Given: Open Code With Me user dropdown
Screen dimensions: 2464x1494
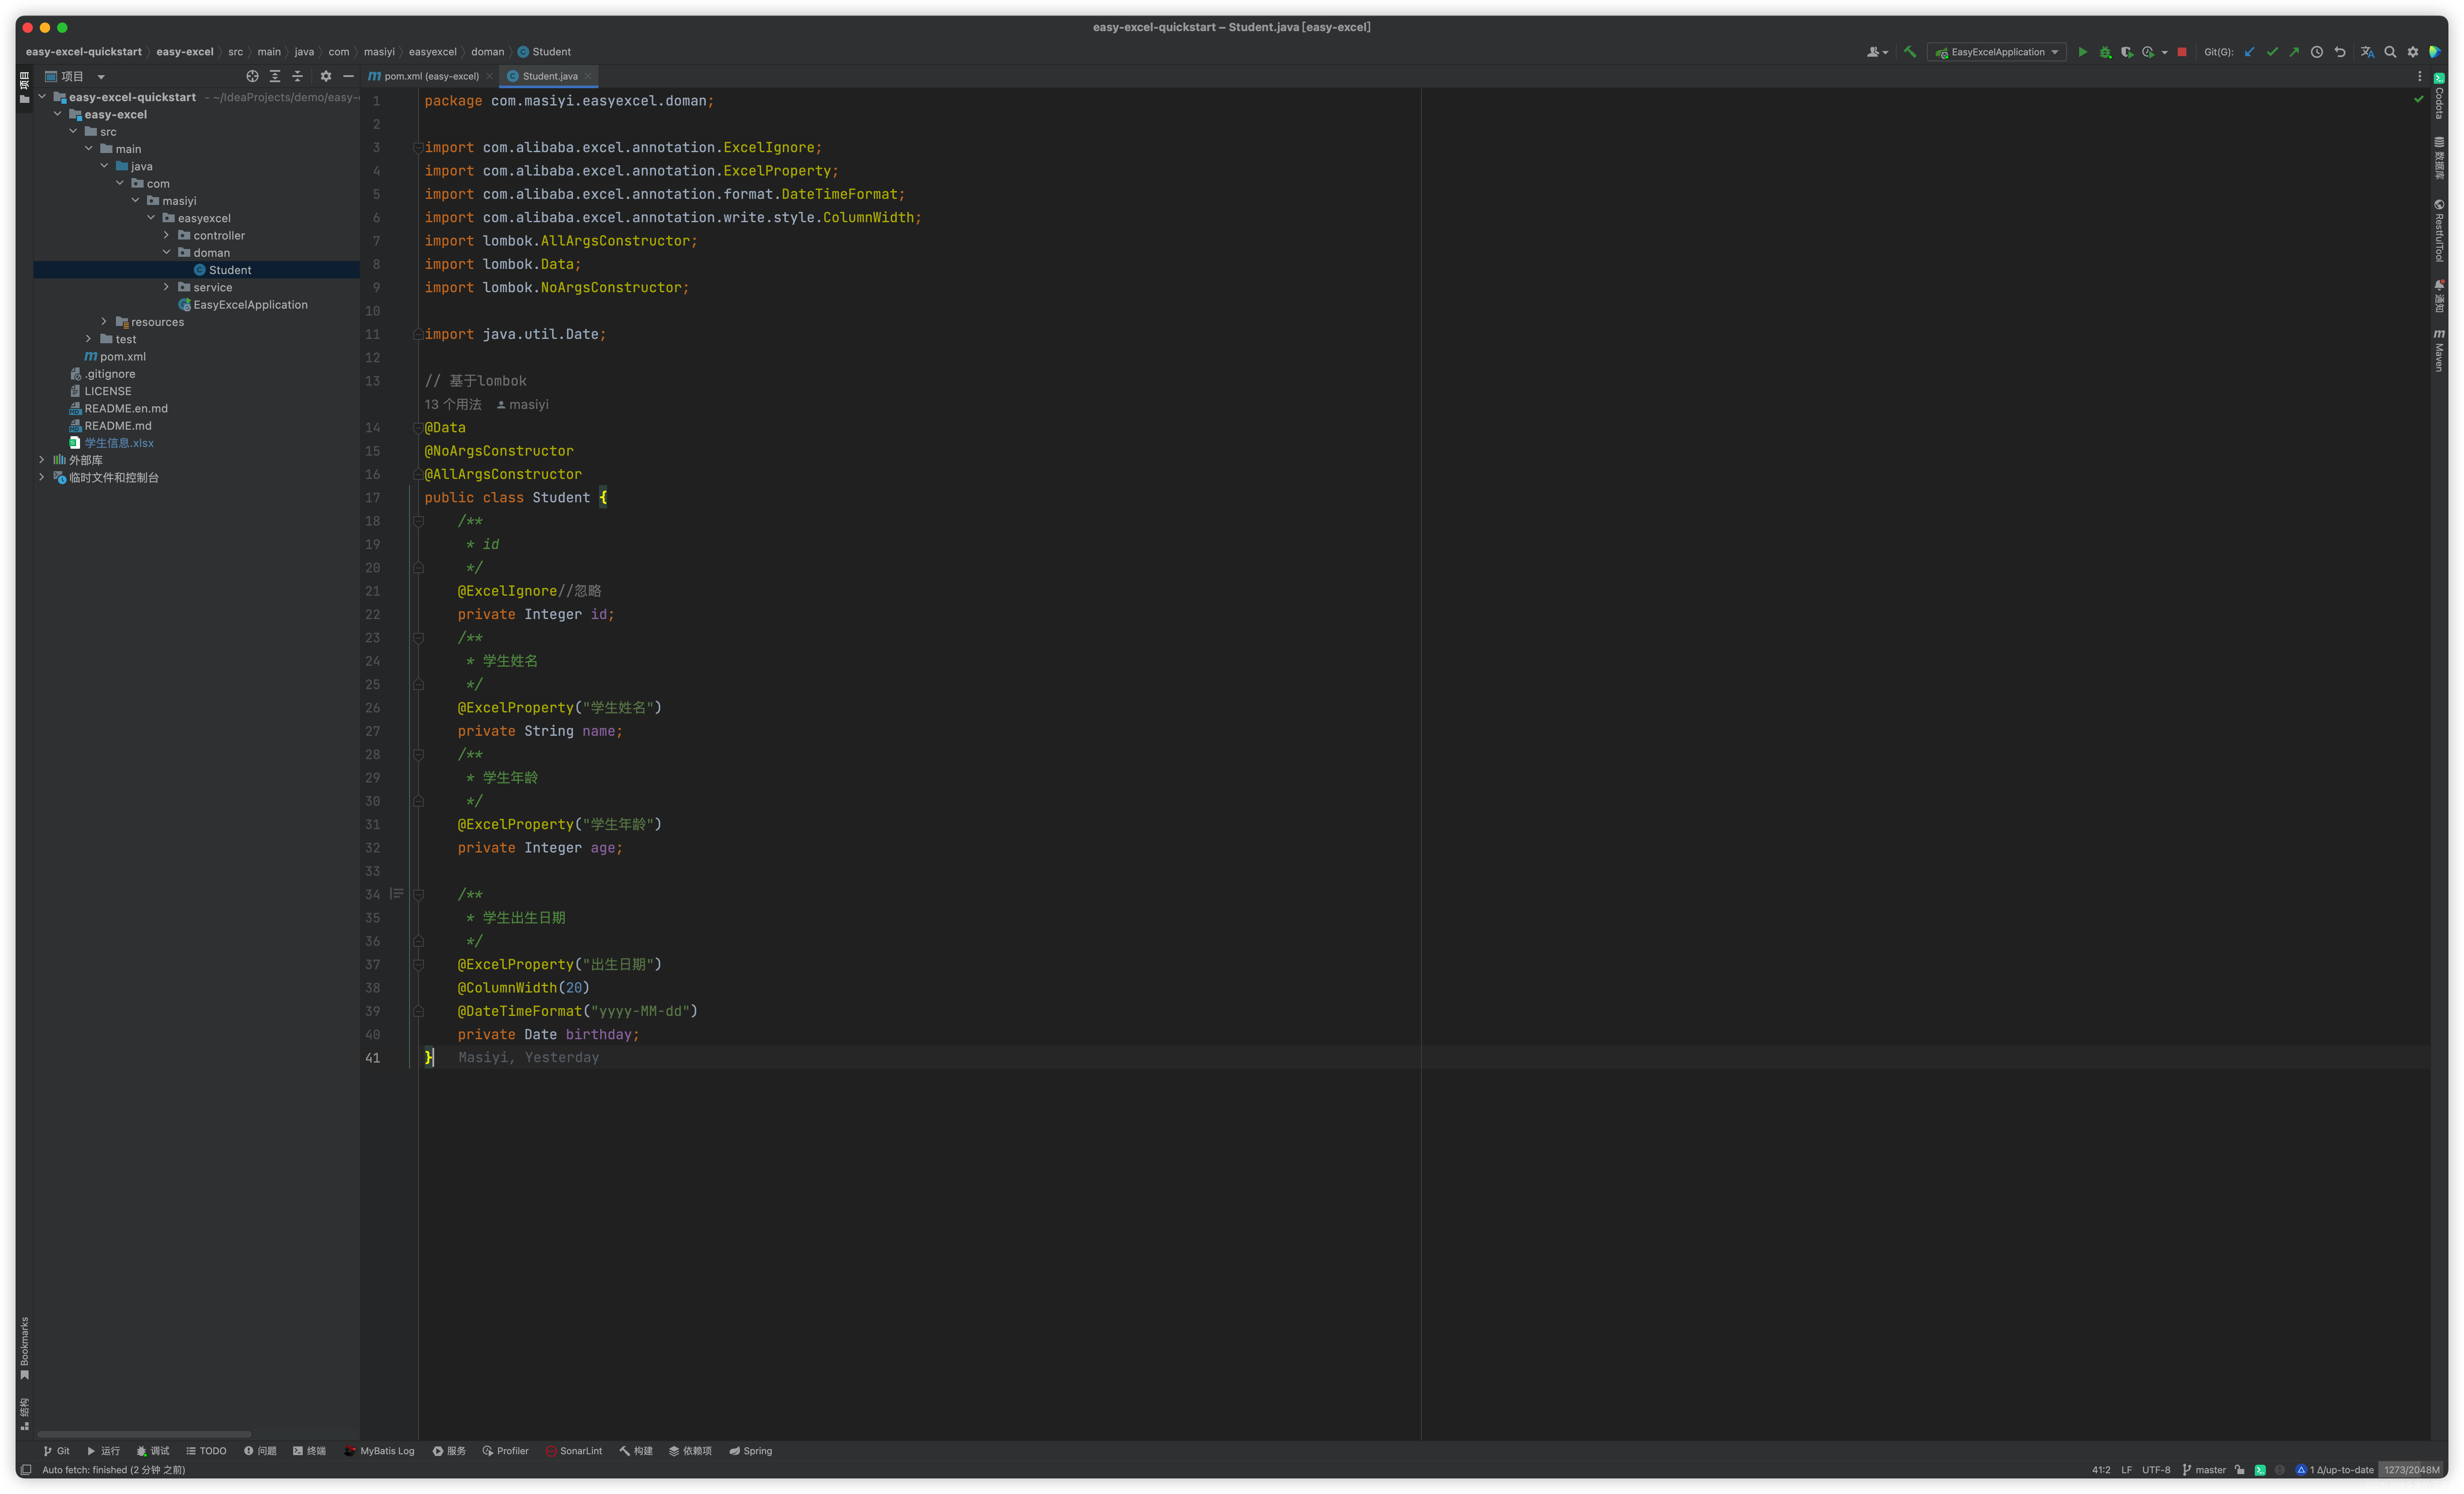Looking at the screenshot, I should coord(1877,52).
